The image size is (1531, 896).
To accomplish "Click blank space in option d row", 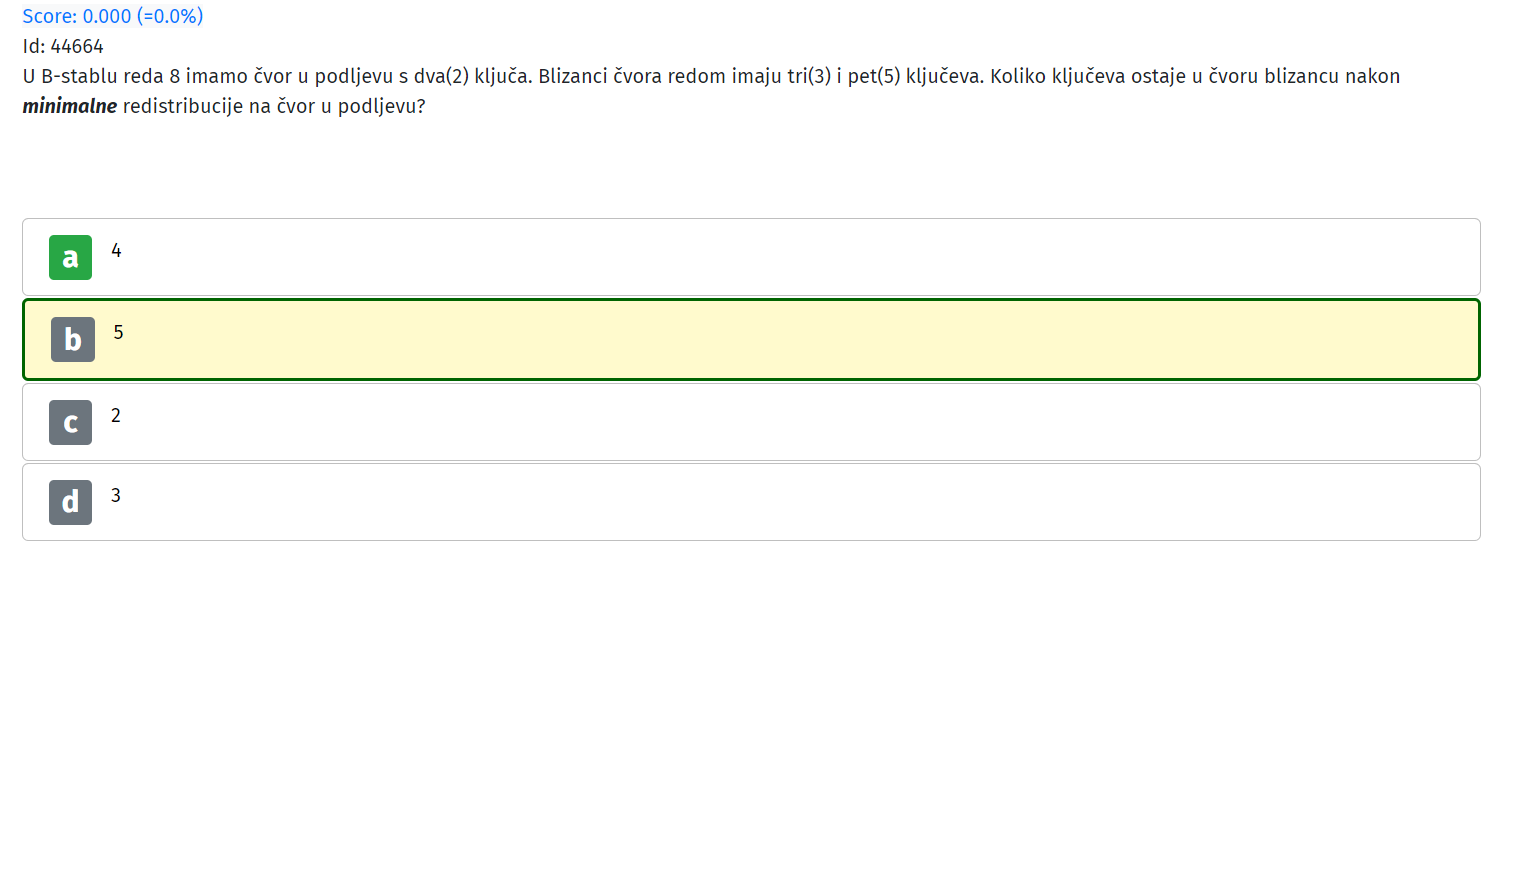I will (800, 502).
